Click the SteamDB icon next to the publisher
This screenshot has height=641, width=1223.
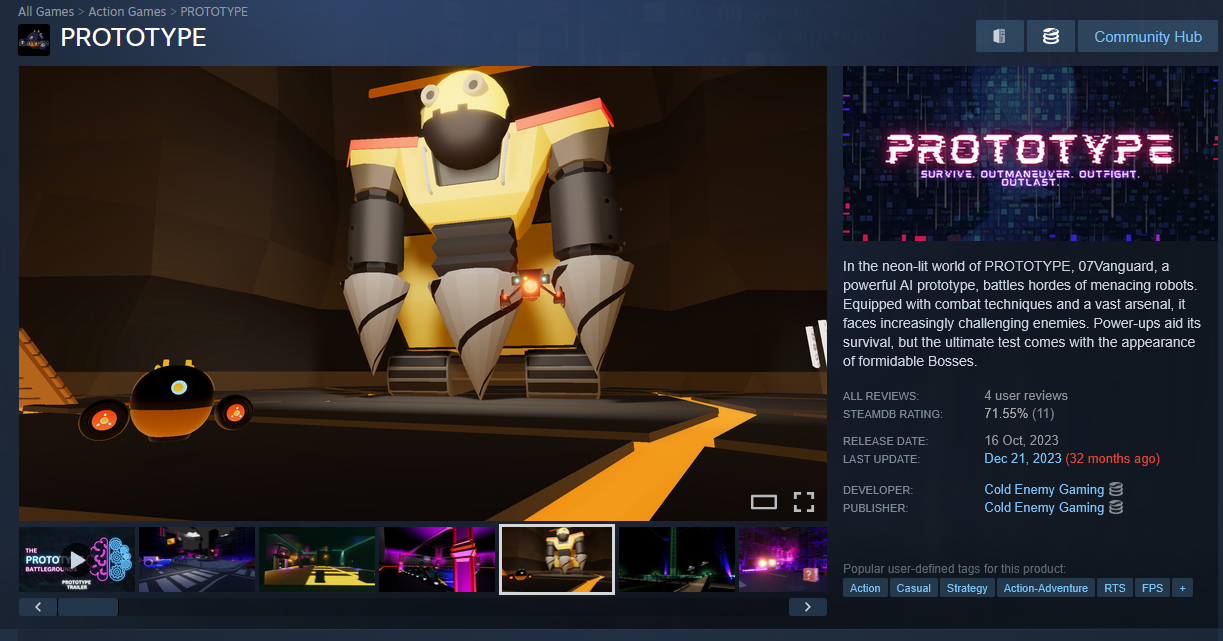click(1116, 507)
